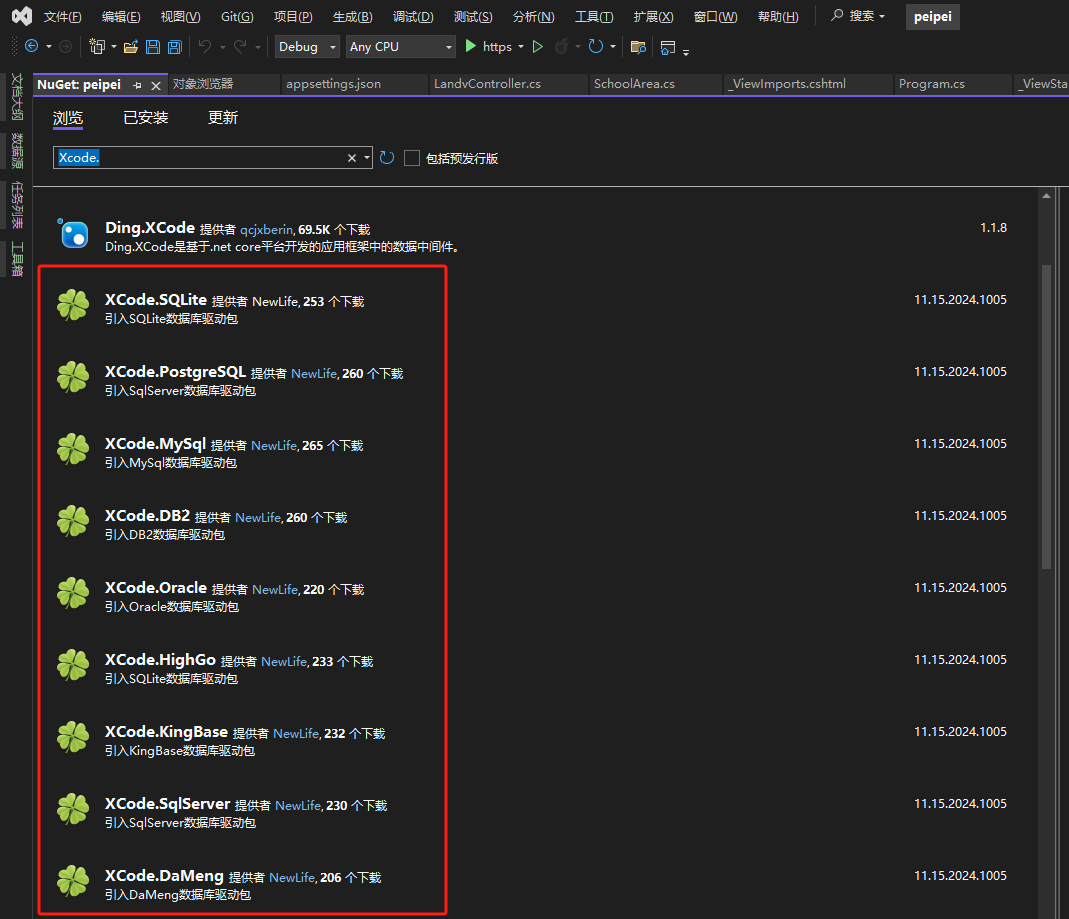1069x919 pixels.
Task: Open the Git(G) menu
Action: coord(237,16)
